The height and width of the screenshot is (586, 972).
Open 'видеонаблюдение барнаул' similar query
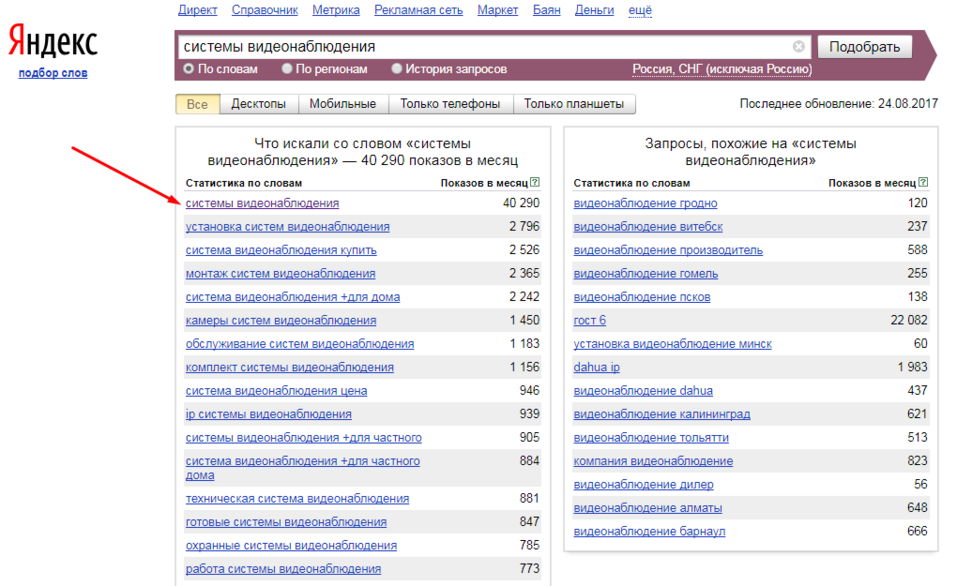(x=650, y=532)
